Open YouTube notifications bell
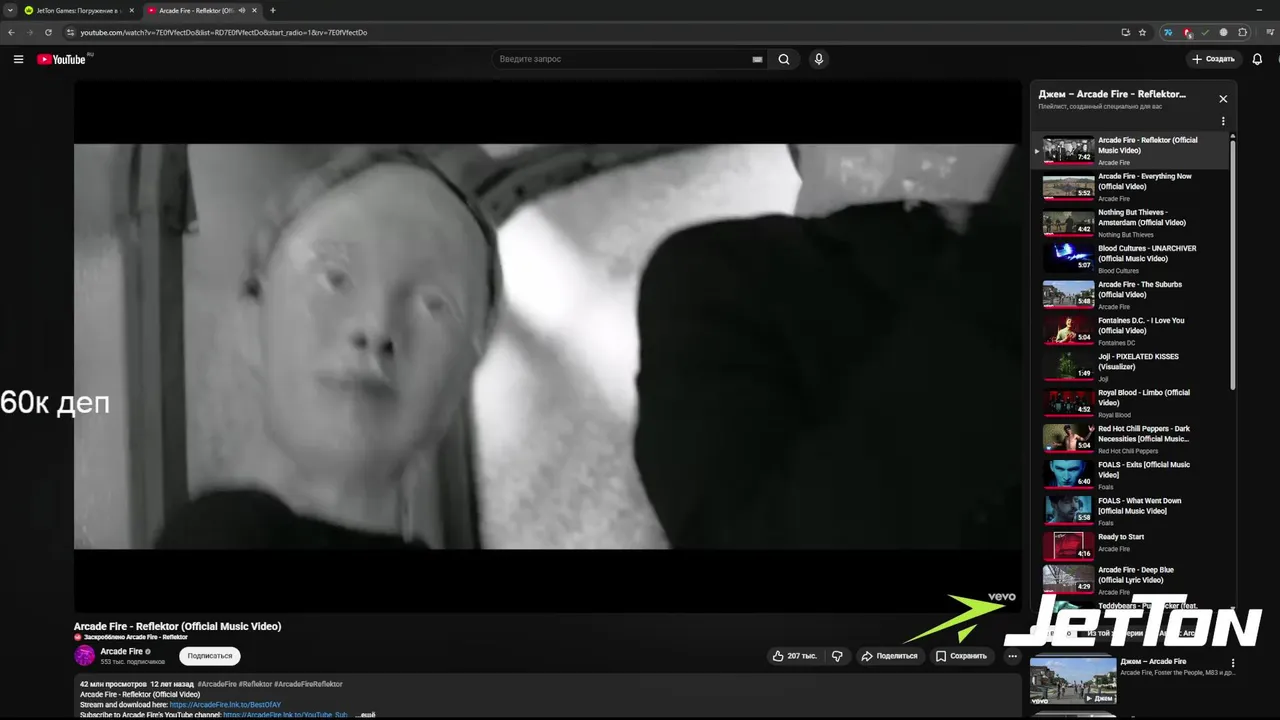Image resolution: width=1280 pixels, height=720 pixels. (1257, 59)
